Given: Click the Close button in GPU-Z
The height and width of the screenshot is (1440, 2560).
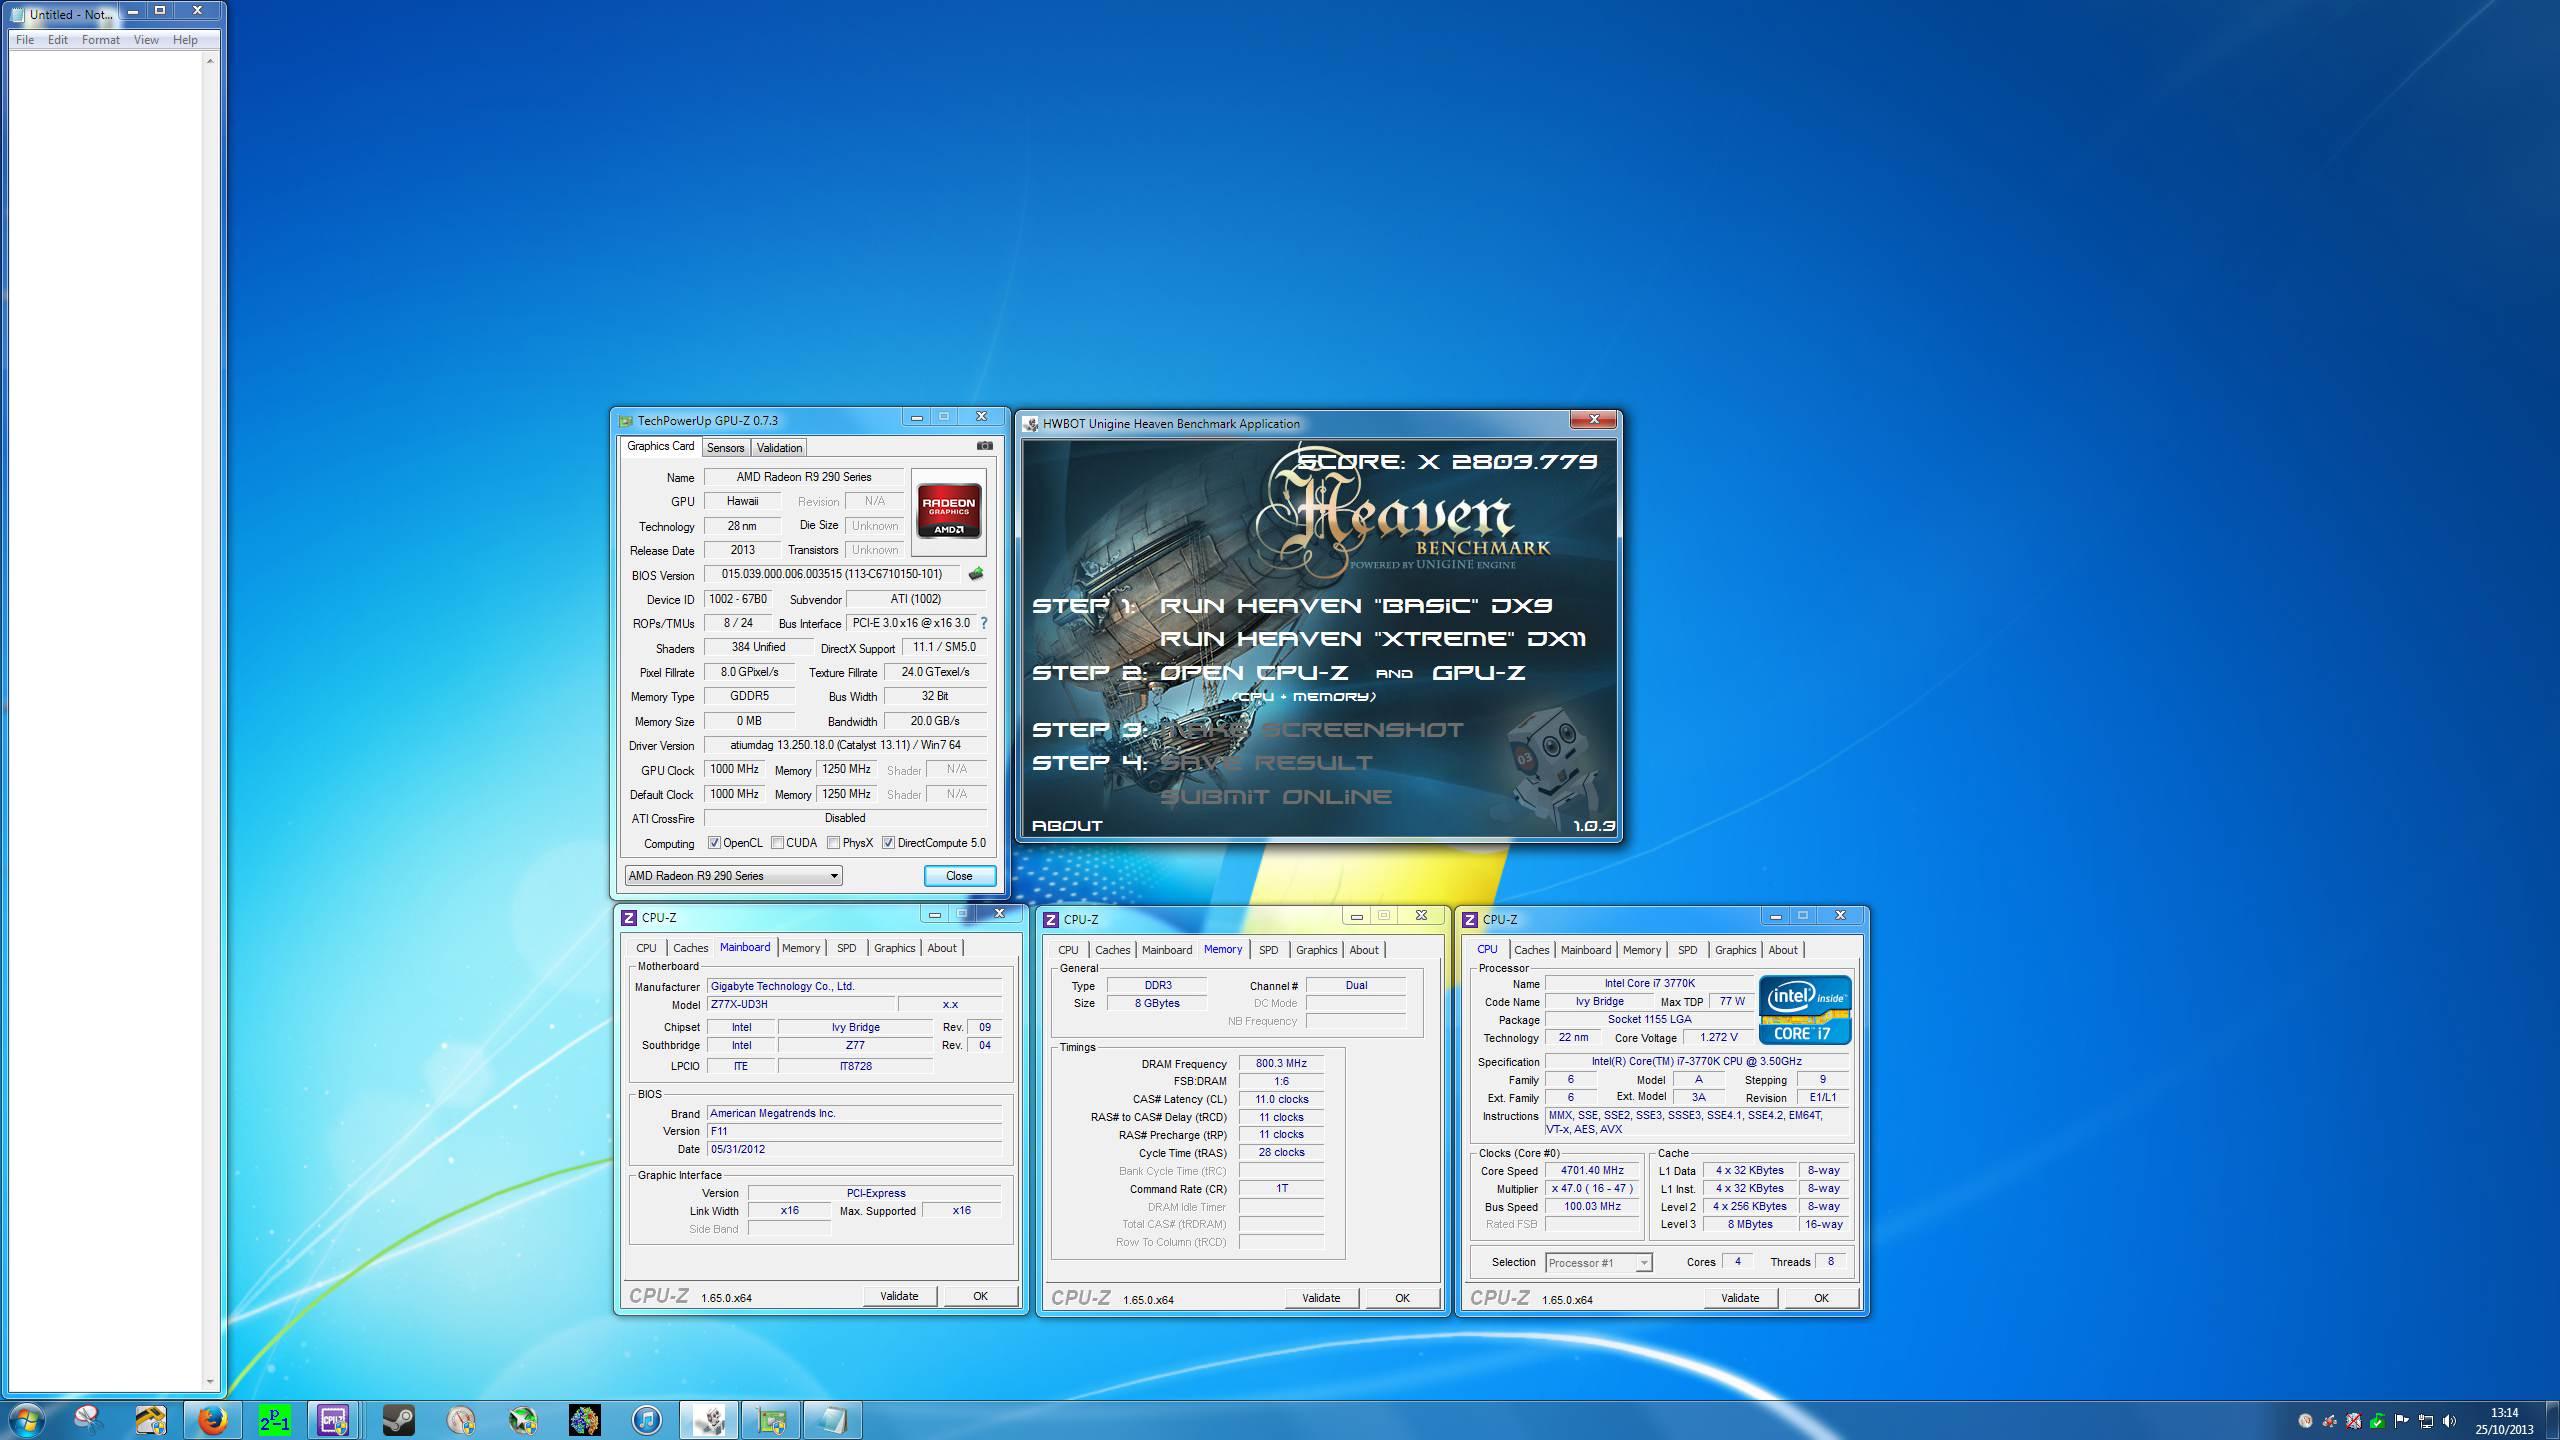Looking at the screenshot, I should tap(959, 876).
